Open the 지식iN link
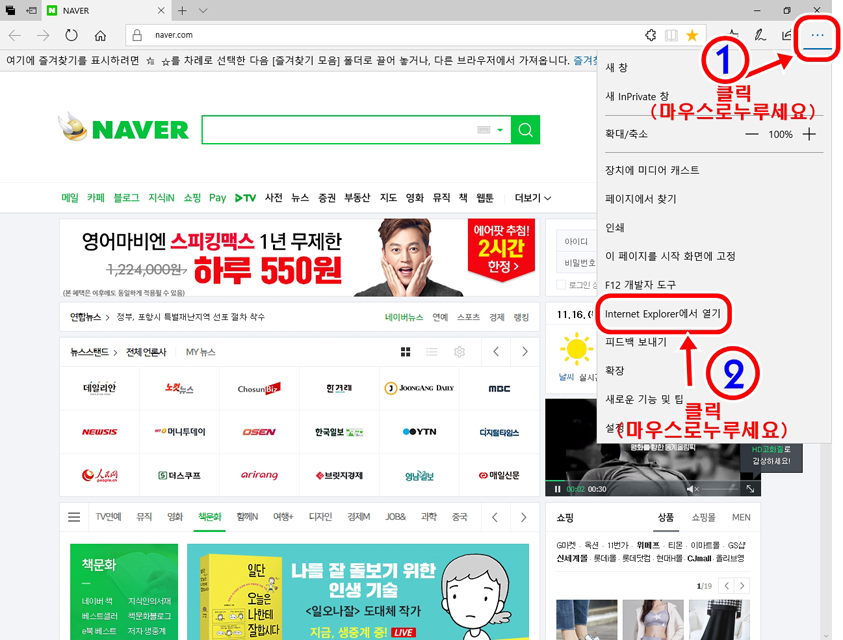The image size is (843, 640). (161, 198)
